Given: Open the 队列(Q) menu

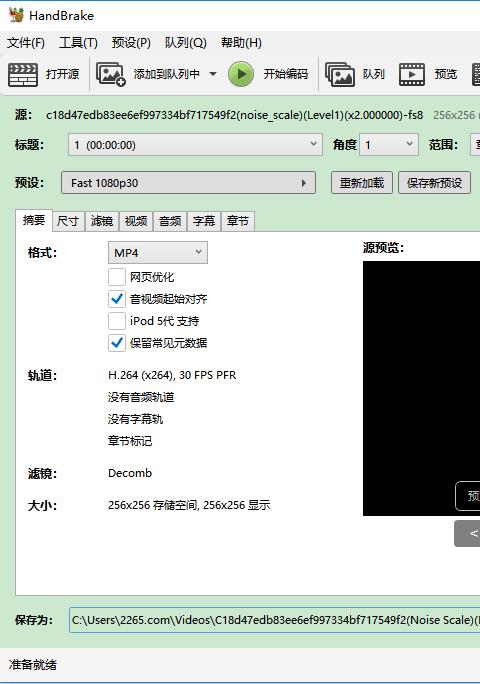Looking at the screenshot, I should tap(185, 43).
